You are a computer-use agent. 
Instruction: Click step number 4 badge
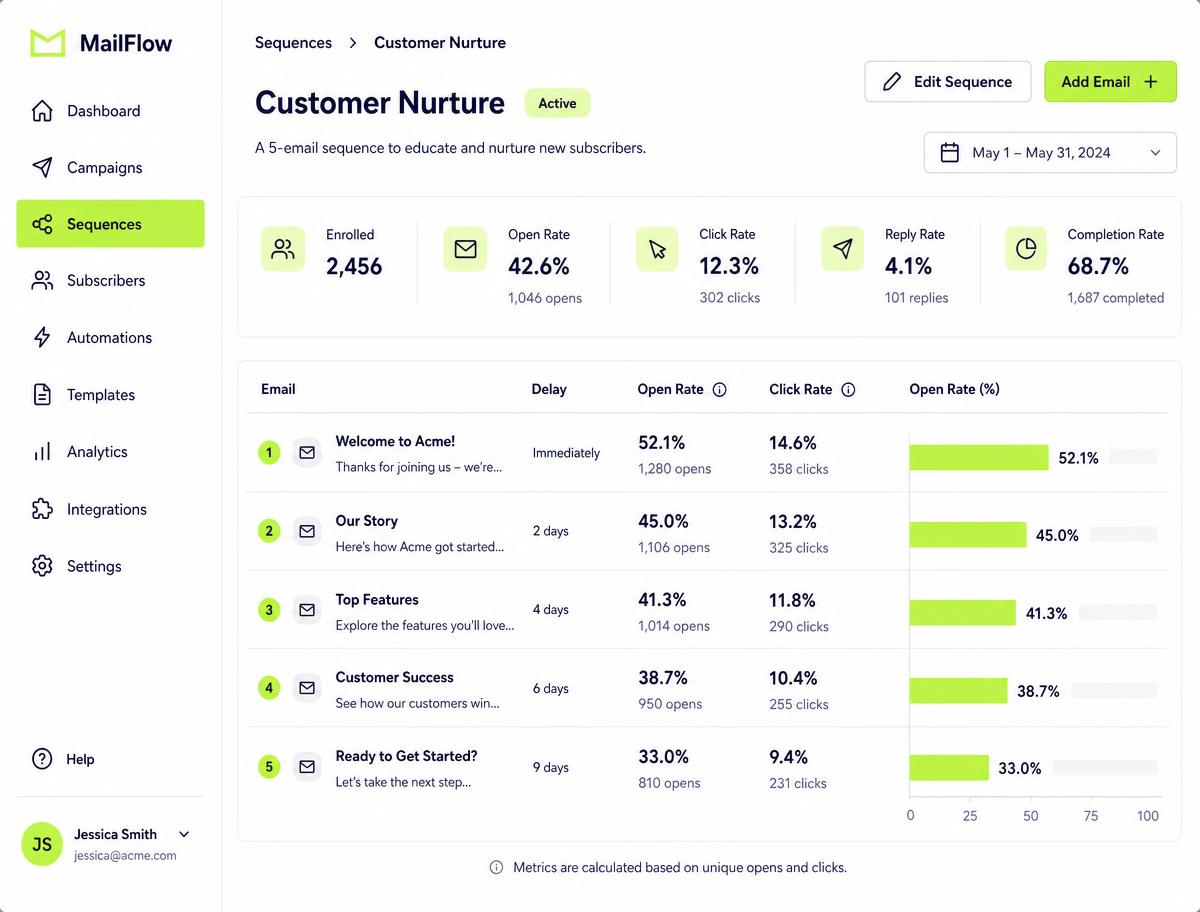pyautogui.click(x=269, y=688)
